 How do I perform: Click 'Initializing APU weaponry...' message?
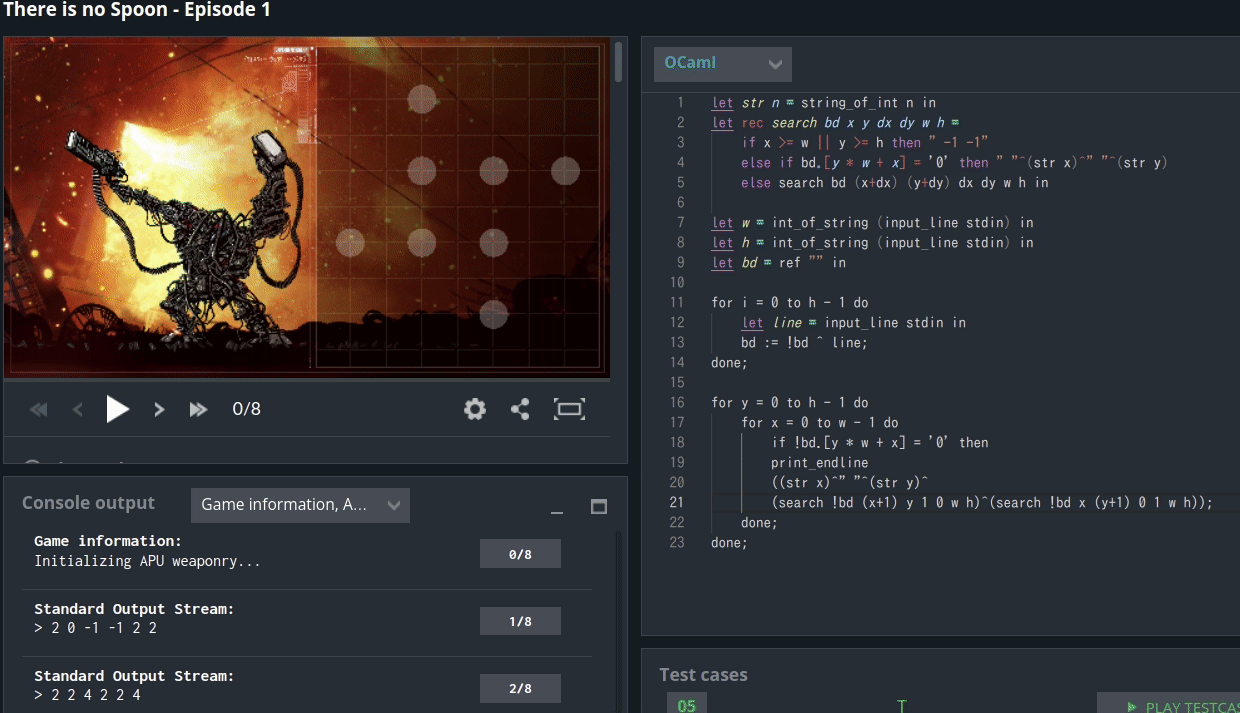147,561
